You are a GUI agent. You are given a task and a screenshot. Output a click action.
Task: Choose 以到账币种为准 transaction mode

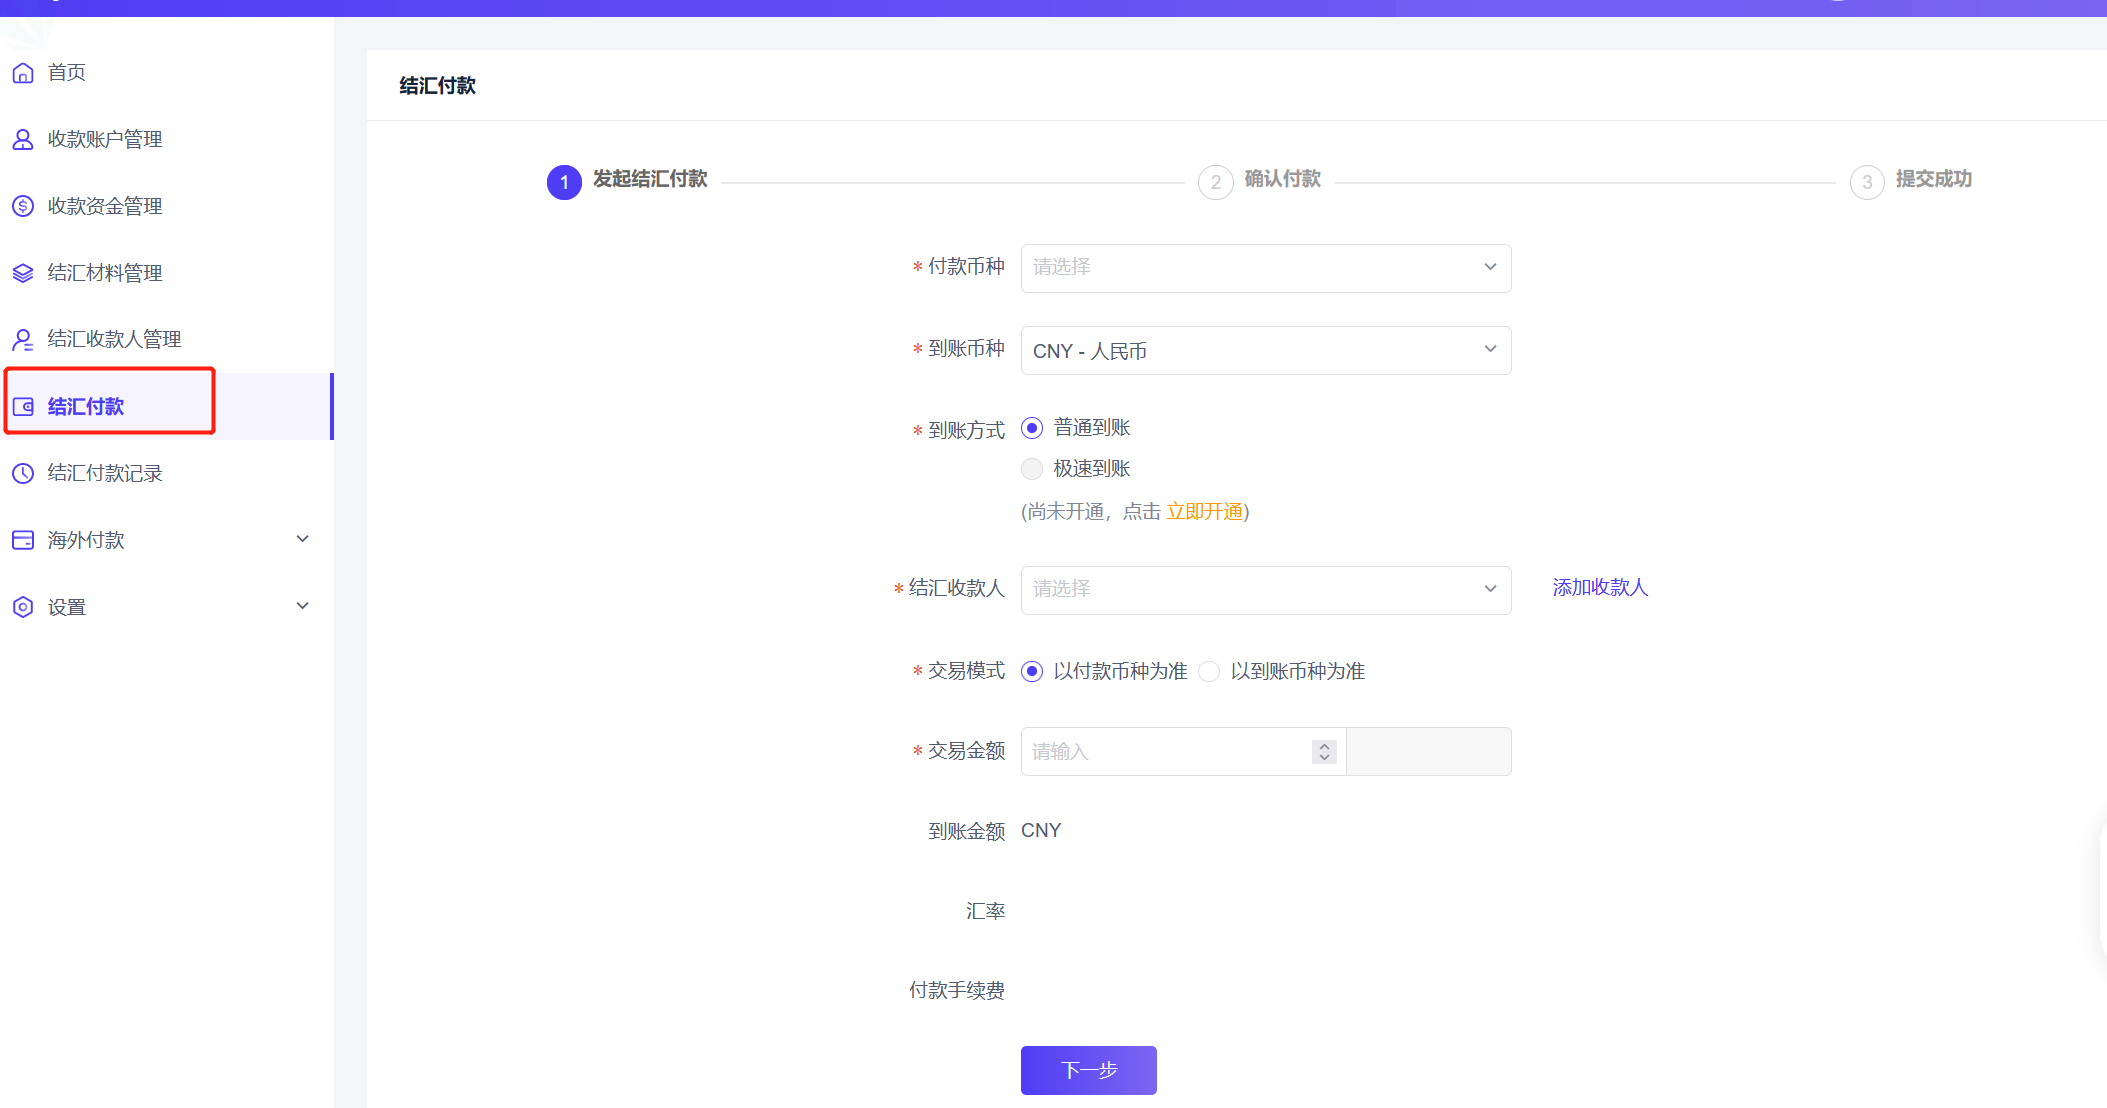pyautogui.click(x=1209, y=671)
